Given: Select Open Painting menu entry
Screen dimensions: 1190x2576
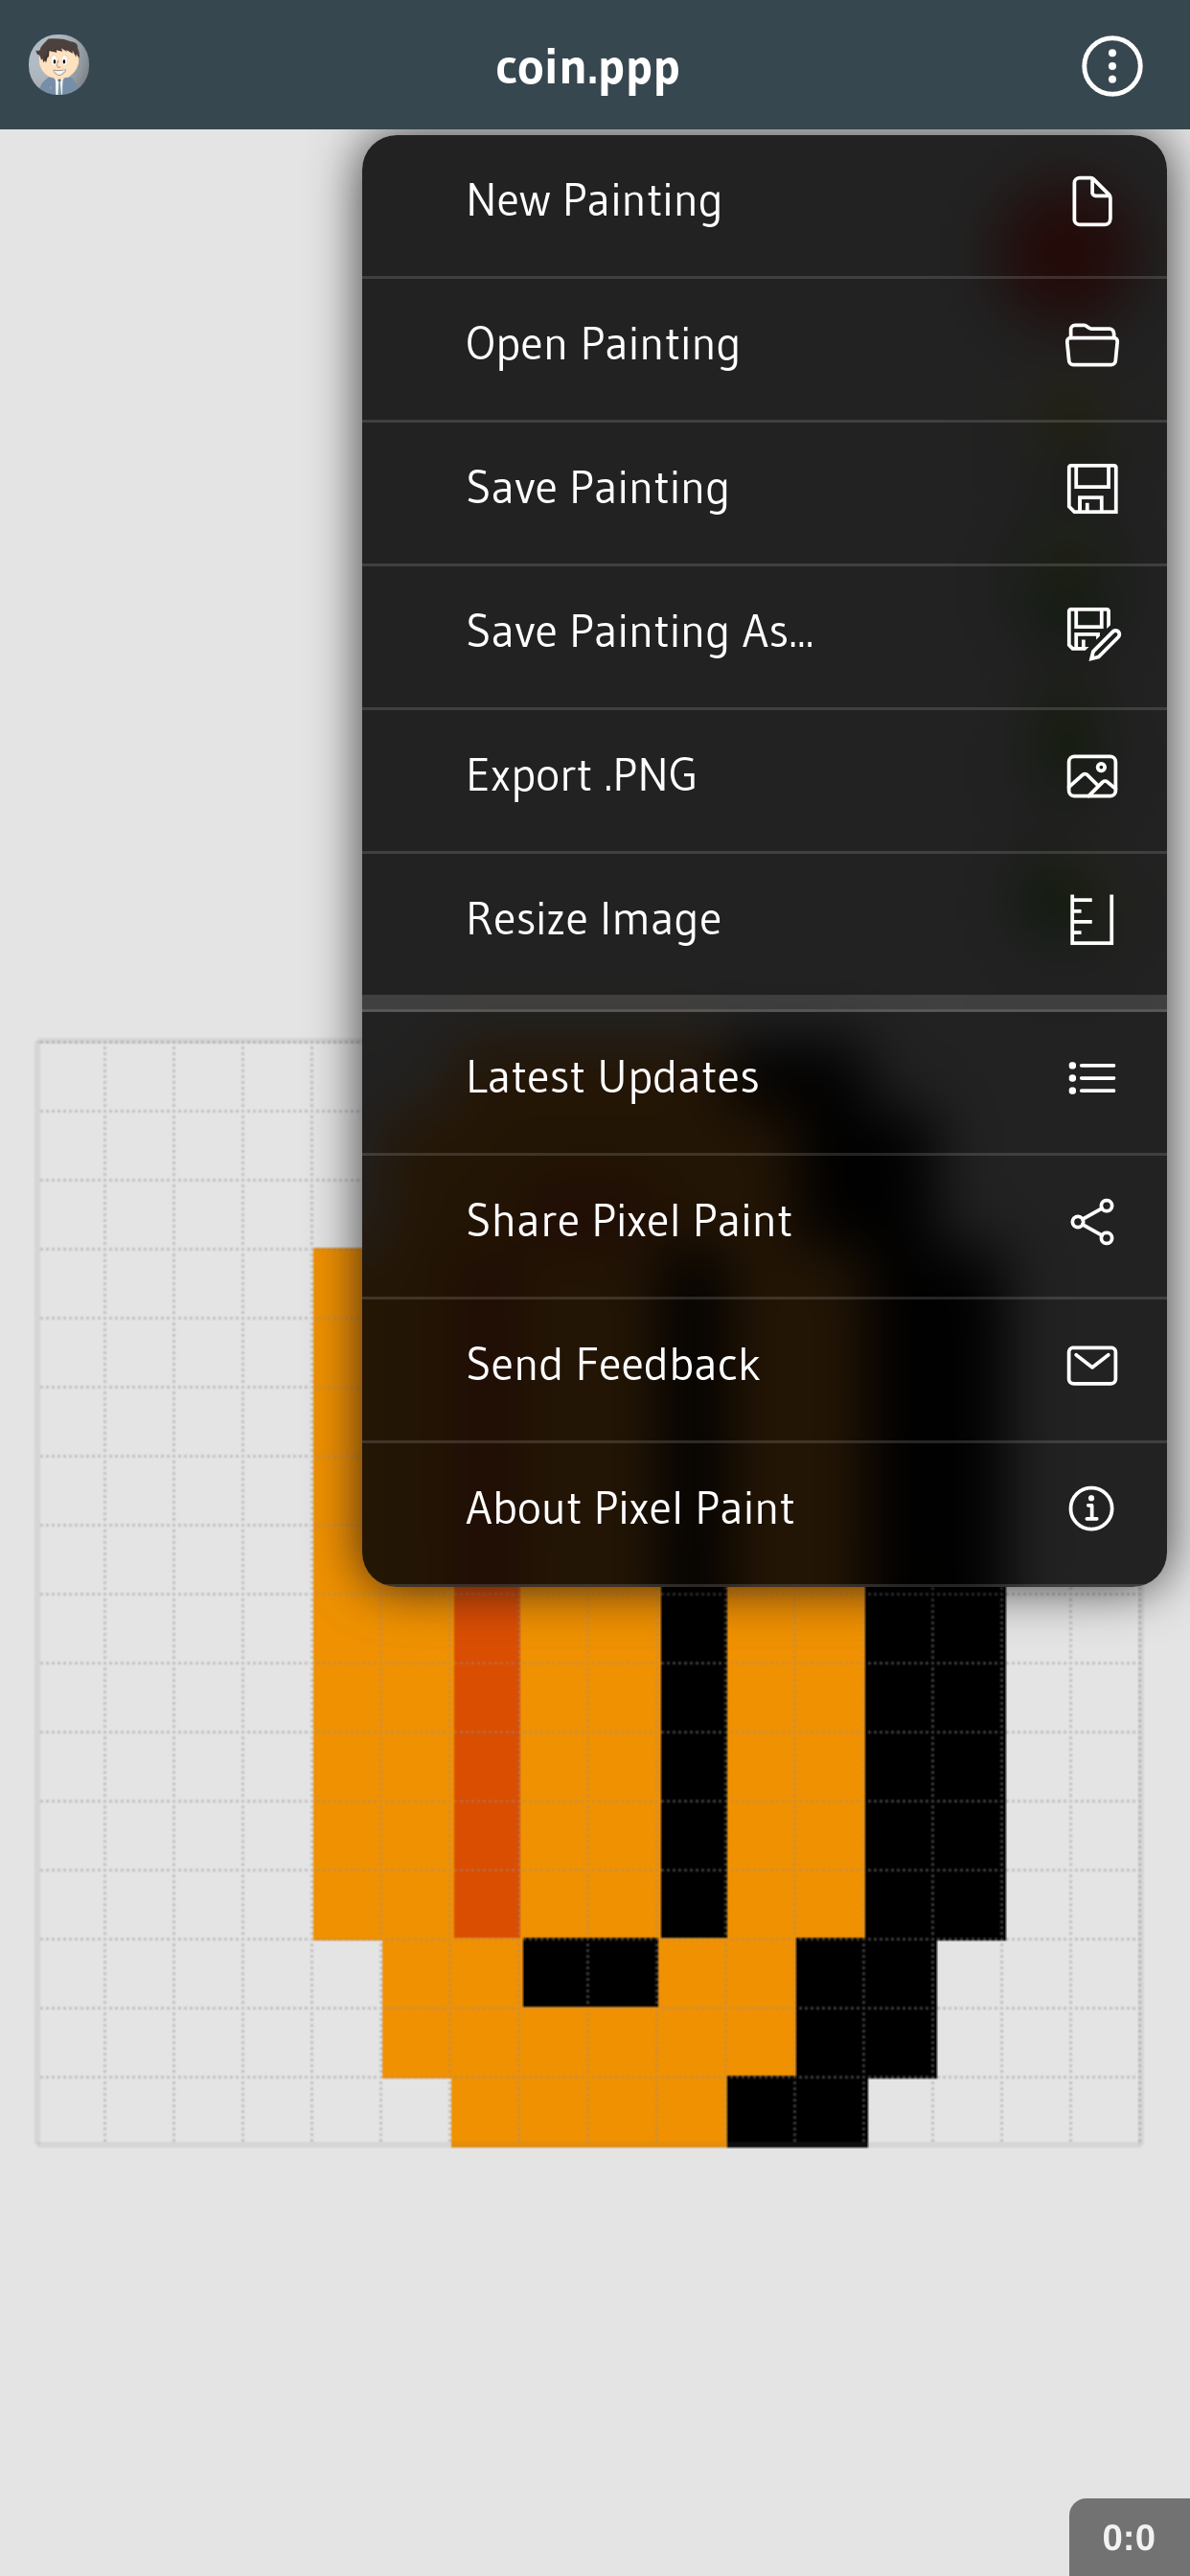Looking at the screenshot, I should coord(603,345).
